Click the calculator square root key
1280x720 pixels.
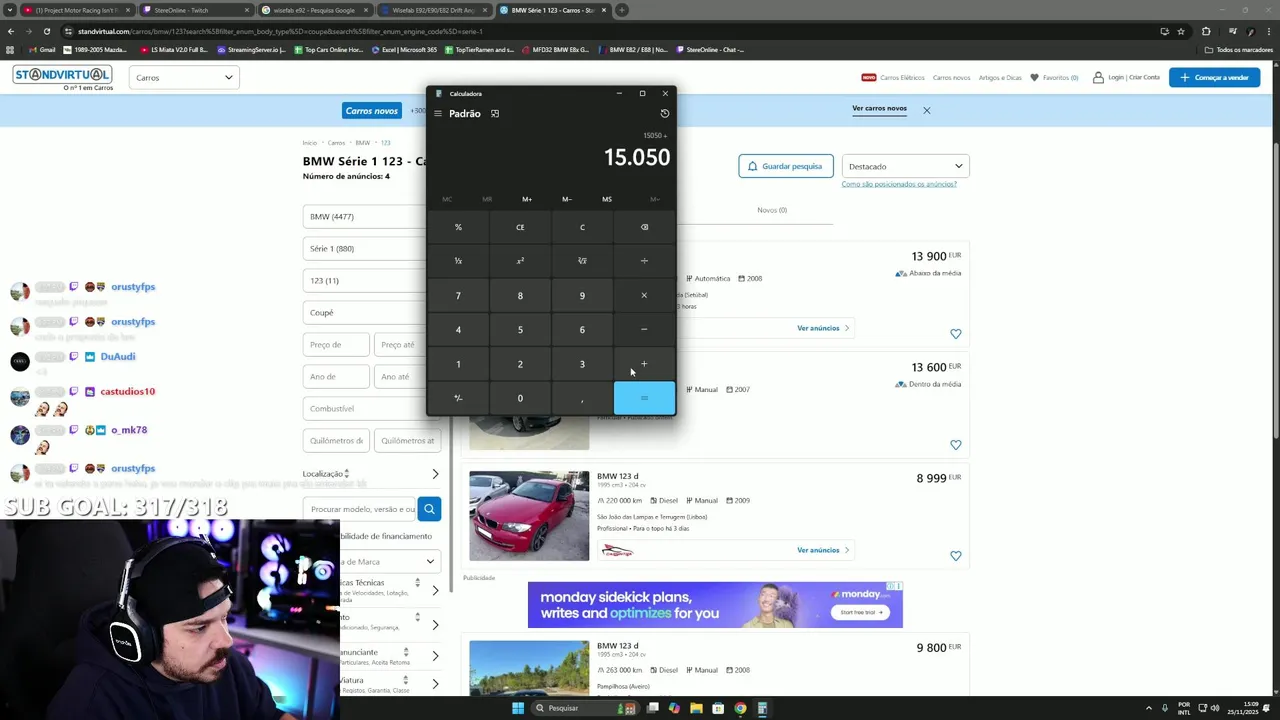582,261
